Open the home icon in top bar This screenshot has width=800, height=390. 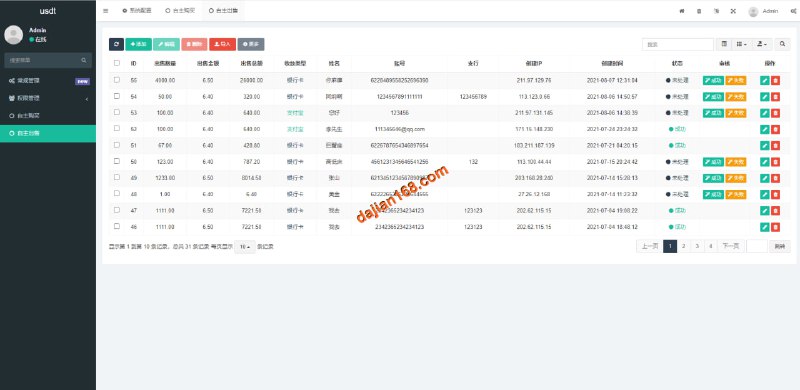[x=682, y=11]
